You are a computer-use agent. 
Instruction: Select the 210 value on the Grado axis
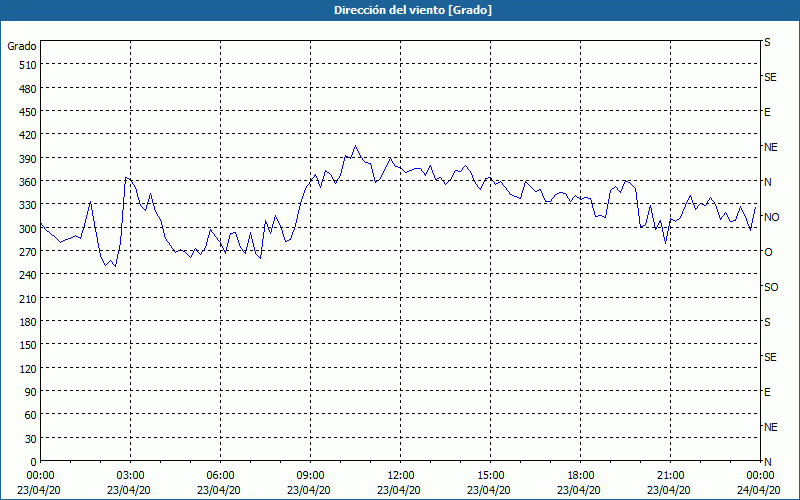[28, 299]
